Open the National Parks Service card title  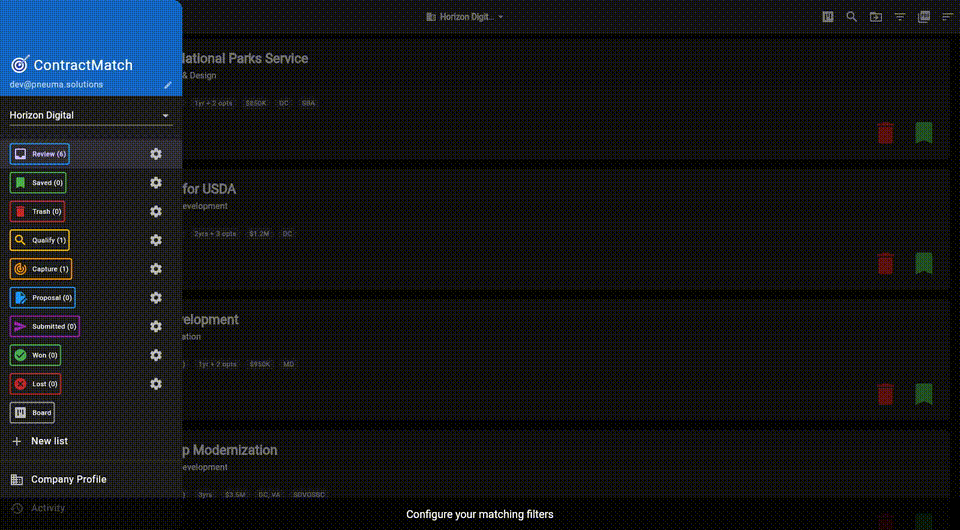coord(245,59)
